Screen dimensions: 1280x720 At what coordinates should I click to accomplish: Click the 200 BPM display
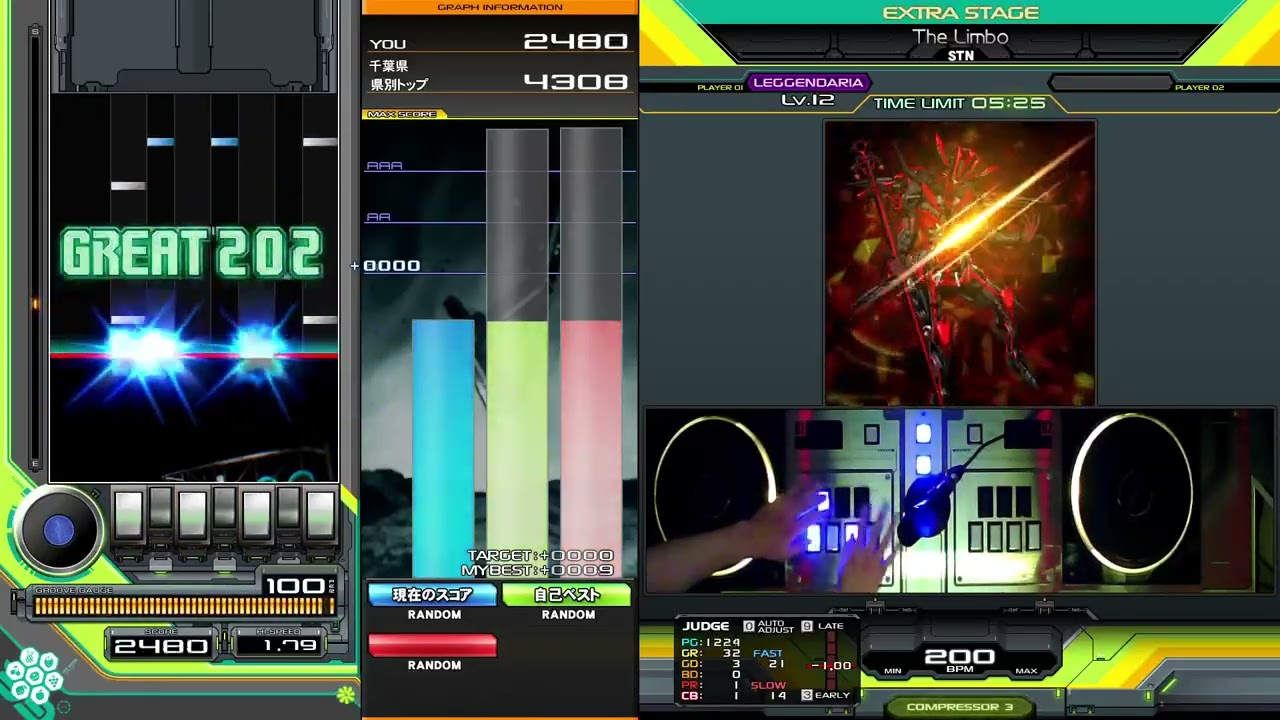point(959,660)
